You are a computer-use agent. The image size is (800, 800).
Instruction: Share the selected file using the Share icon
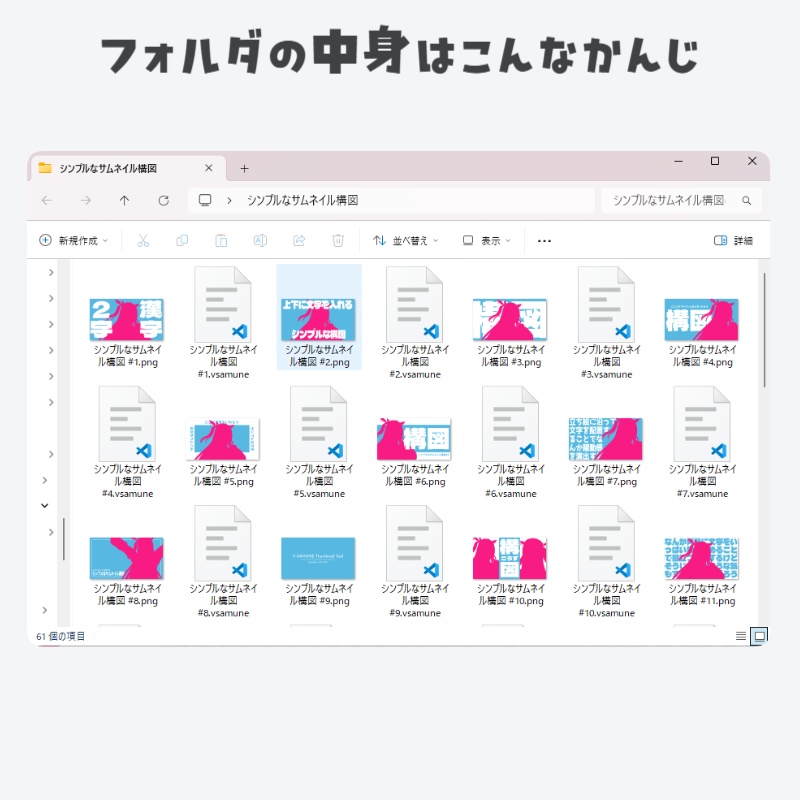click(298, 240)
